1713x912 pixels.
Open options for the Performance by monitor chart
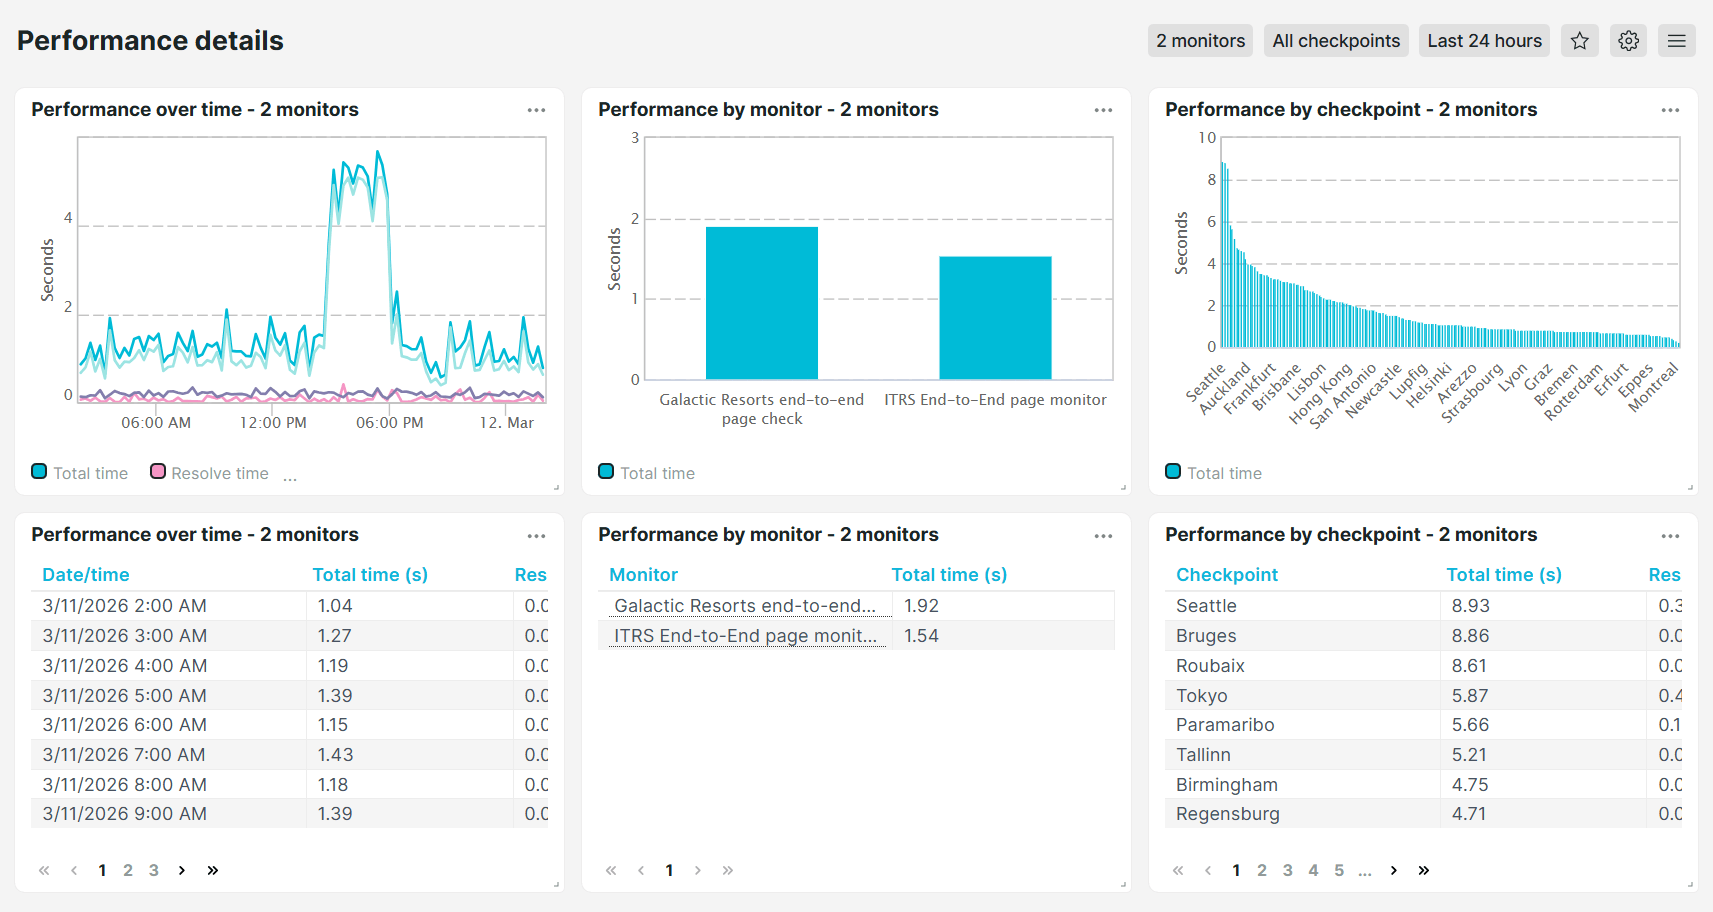point(1103,110)
